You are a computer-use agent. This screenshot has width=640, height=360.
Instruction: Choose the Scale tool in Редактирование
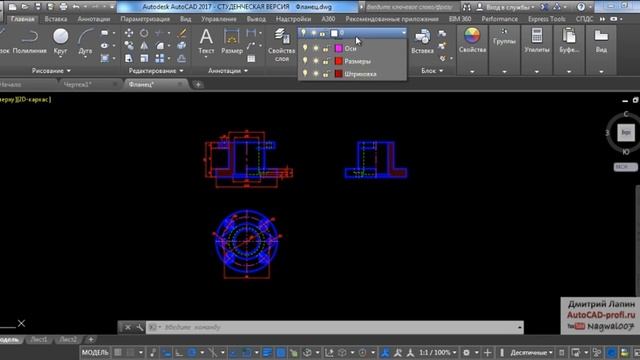pos(144,58)
